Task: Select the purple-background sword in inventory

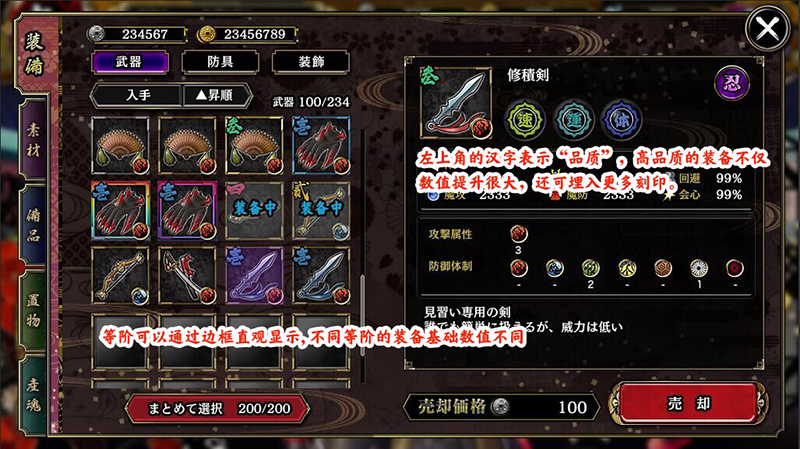Action: click(254, 276)
